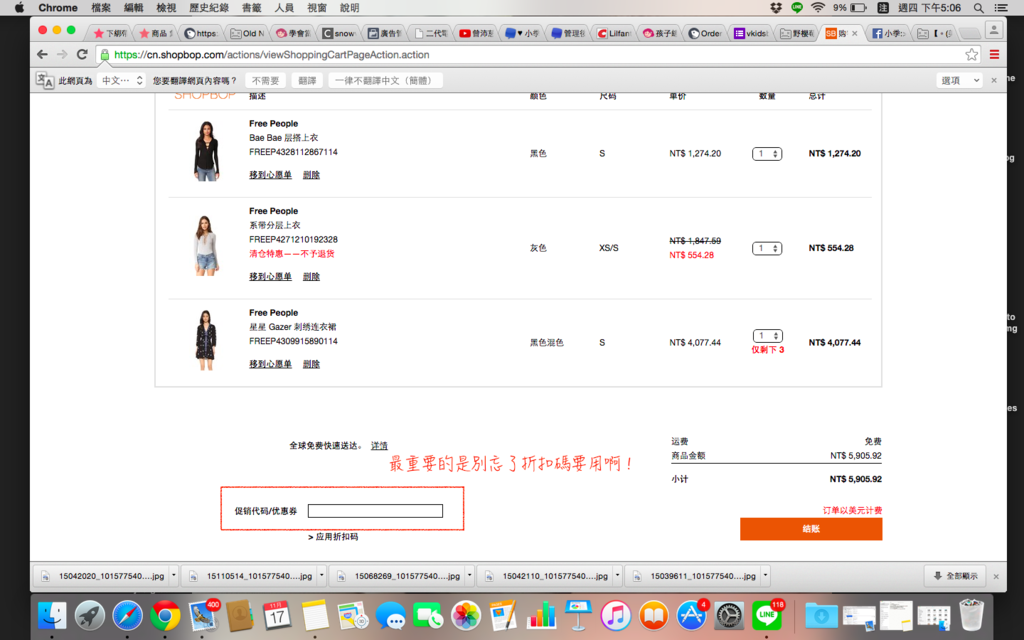Viewport: 1024px width, 640px height.
Task: Go back with the browser back arrow
Action: click(x=42, y=55)
